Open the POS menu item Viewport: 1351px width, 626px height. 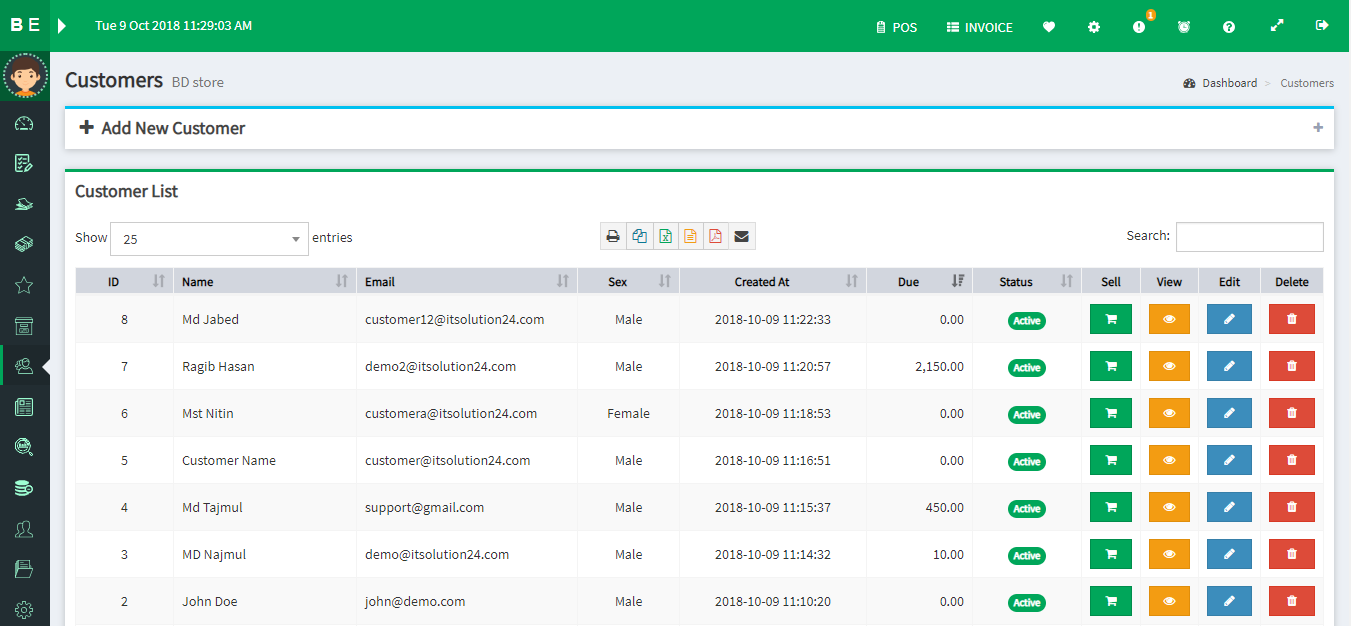pyautogui.click(x=896, y=27)
